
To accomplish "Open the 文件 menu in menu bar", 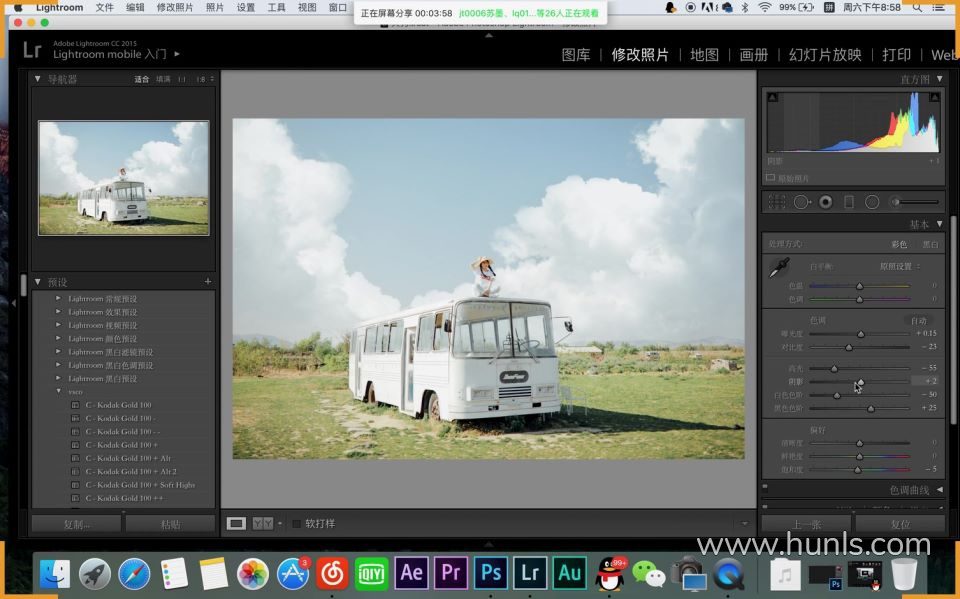I will 105,7.
